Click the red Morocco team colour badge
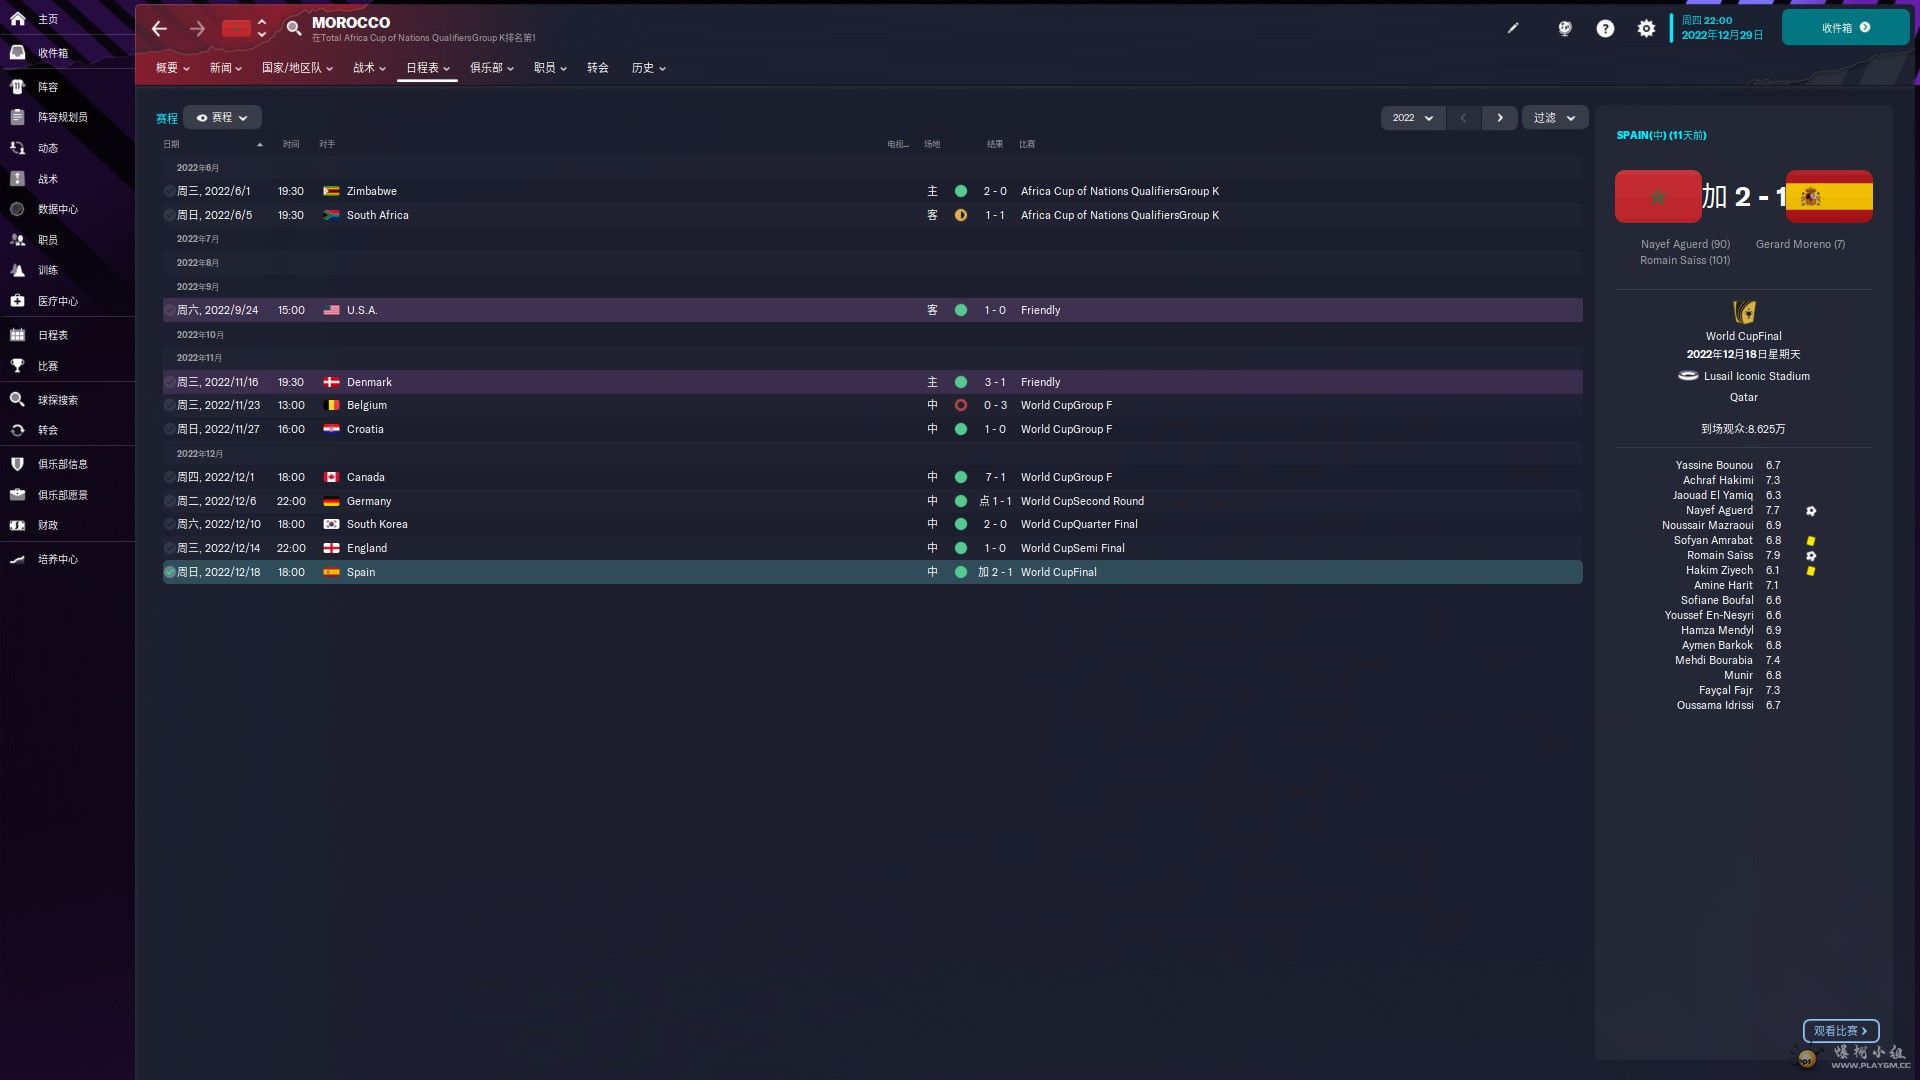 click(x=236, y=28)
